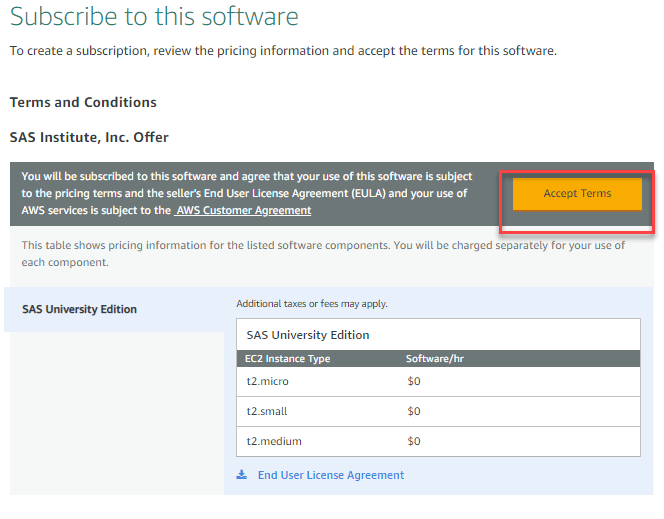Click the EC2 Instance Type column header
Screen dimensions: 664x519
pos(287,358)
